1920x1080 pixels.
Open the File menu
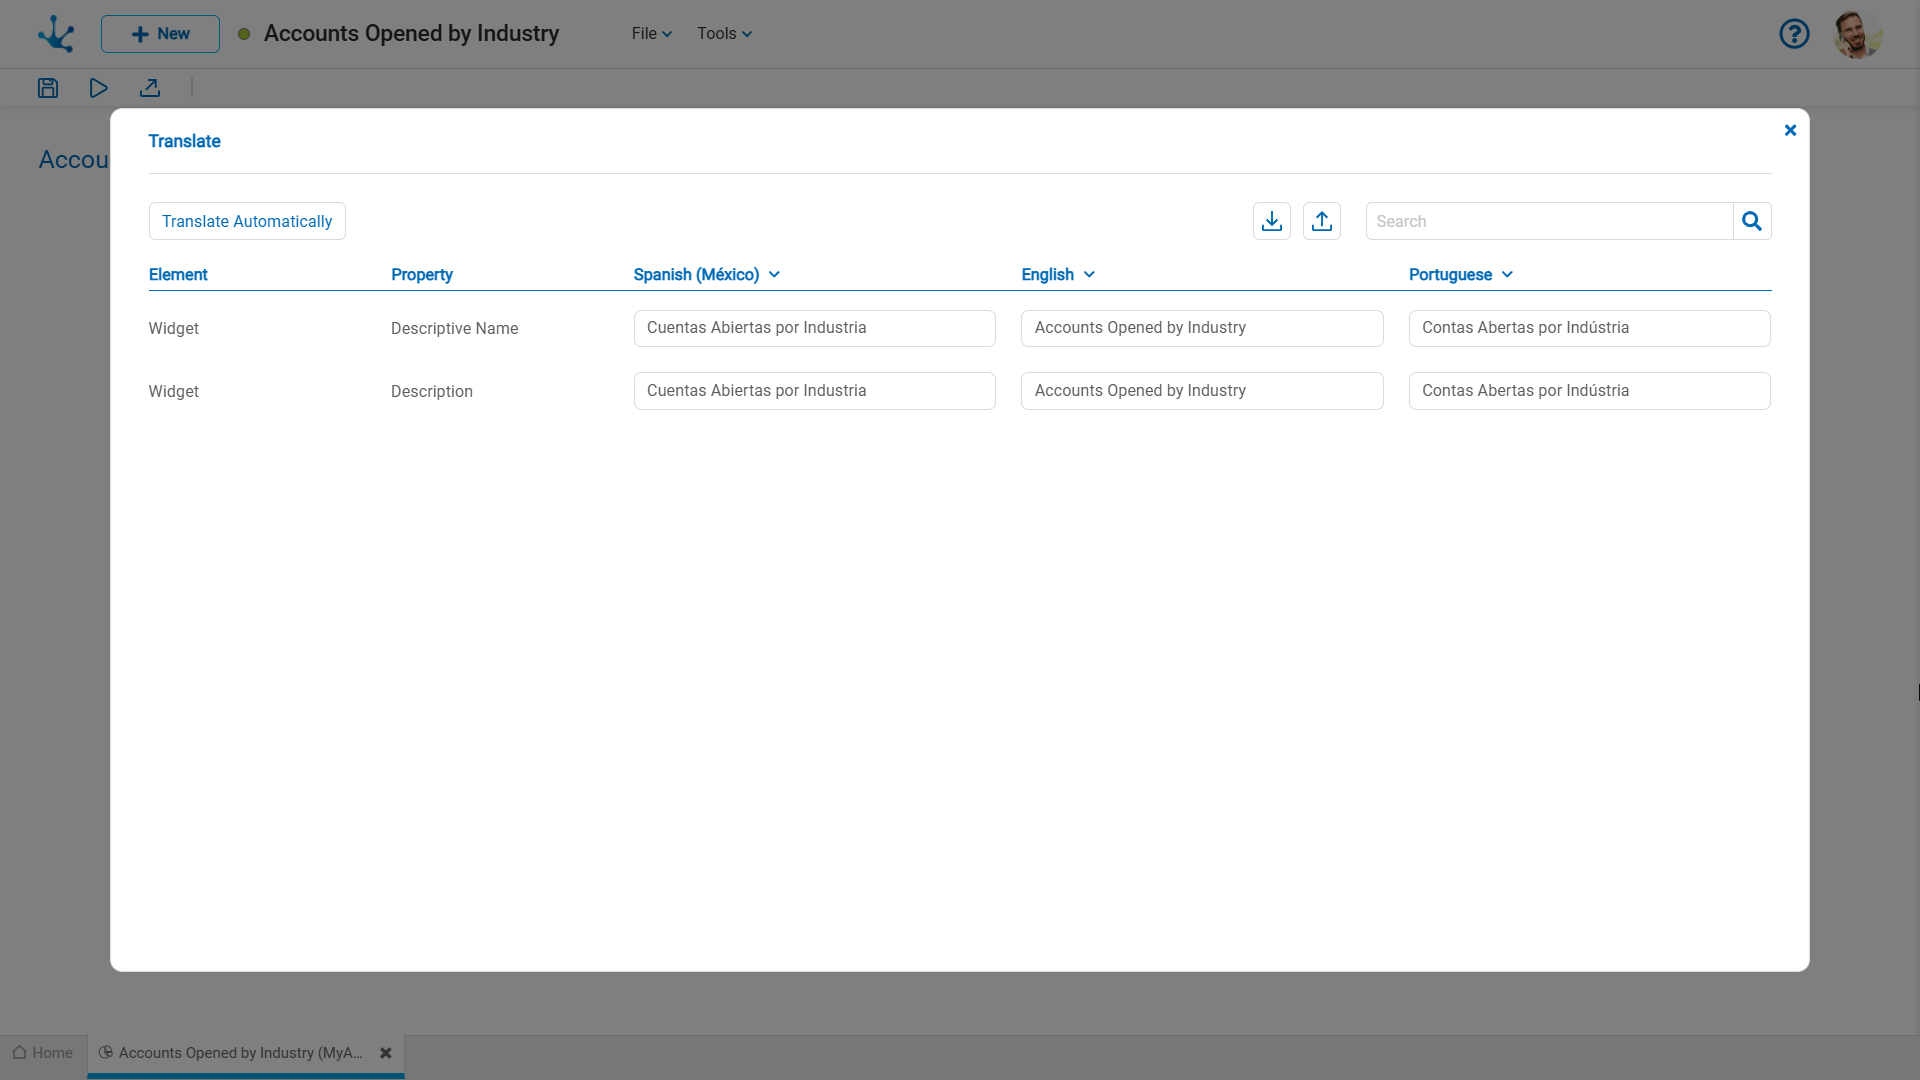pyautogui.click(x=651, y=34)
